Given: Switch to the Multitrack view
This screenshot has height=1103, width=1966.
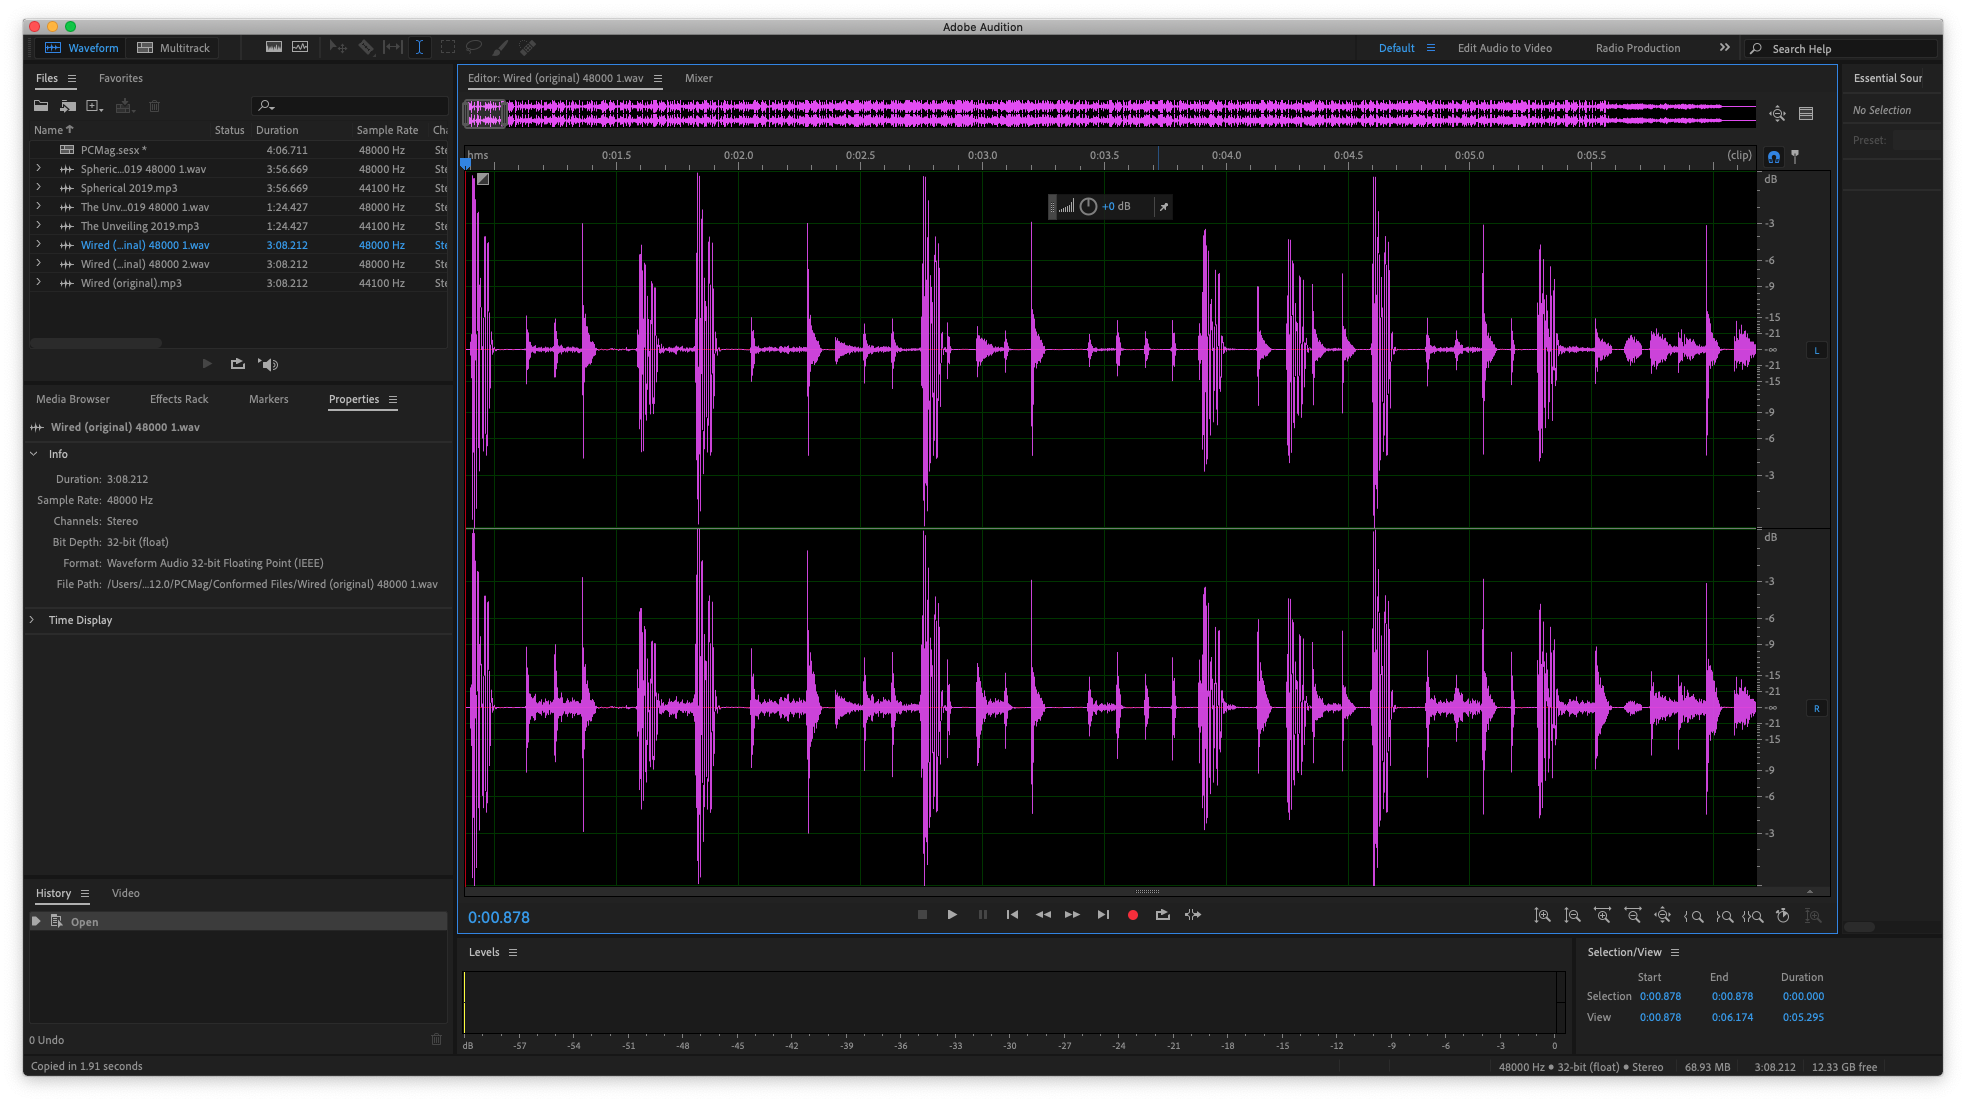Looking at the screenshot, I should click(175, 48).
